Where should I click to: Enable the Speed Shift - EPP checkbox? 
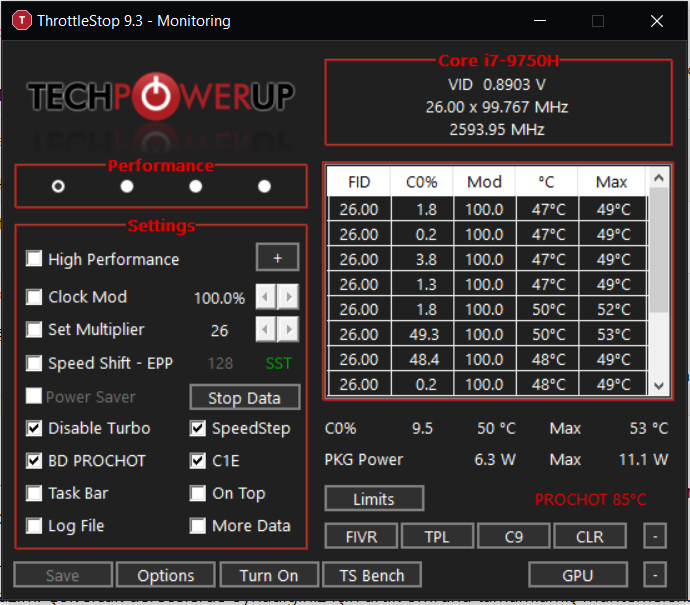click(34, 363)
